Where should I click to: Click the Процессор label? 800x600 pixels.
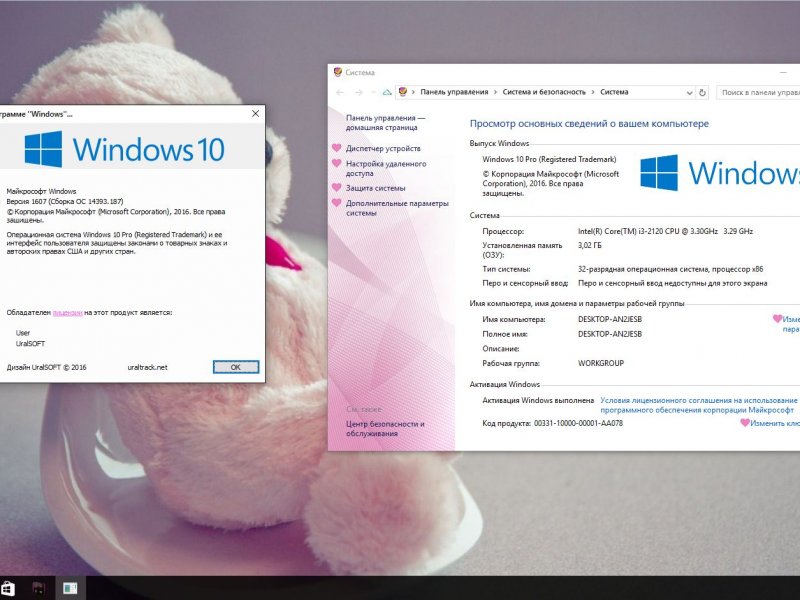503,231
